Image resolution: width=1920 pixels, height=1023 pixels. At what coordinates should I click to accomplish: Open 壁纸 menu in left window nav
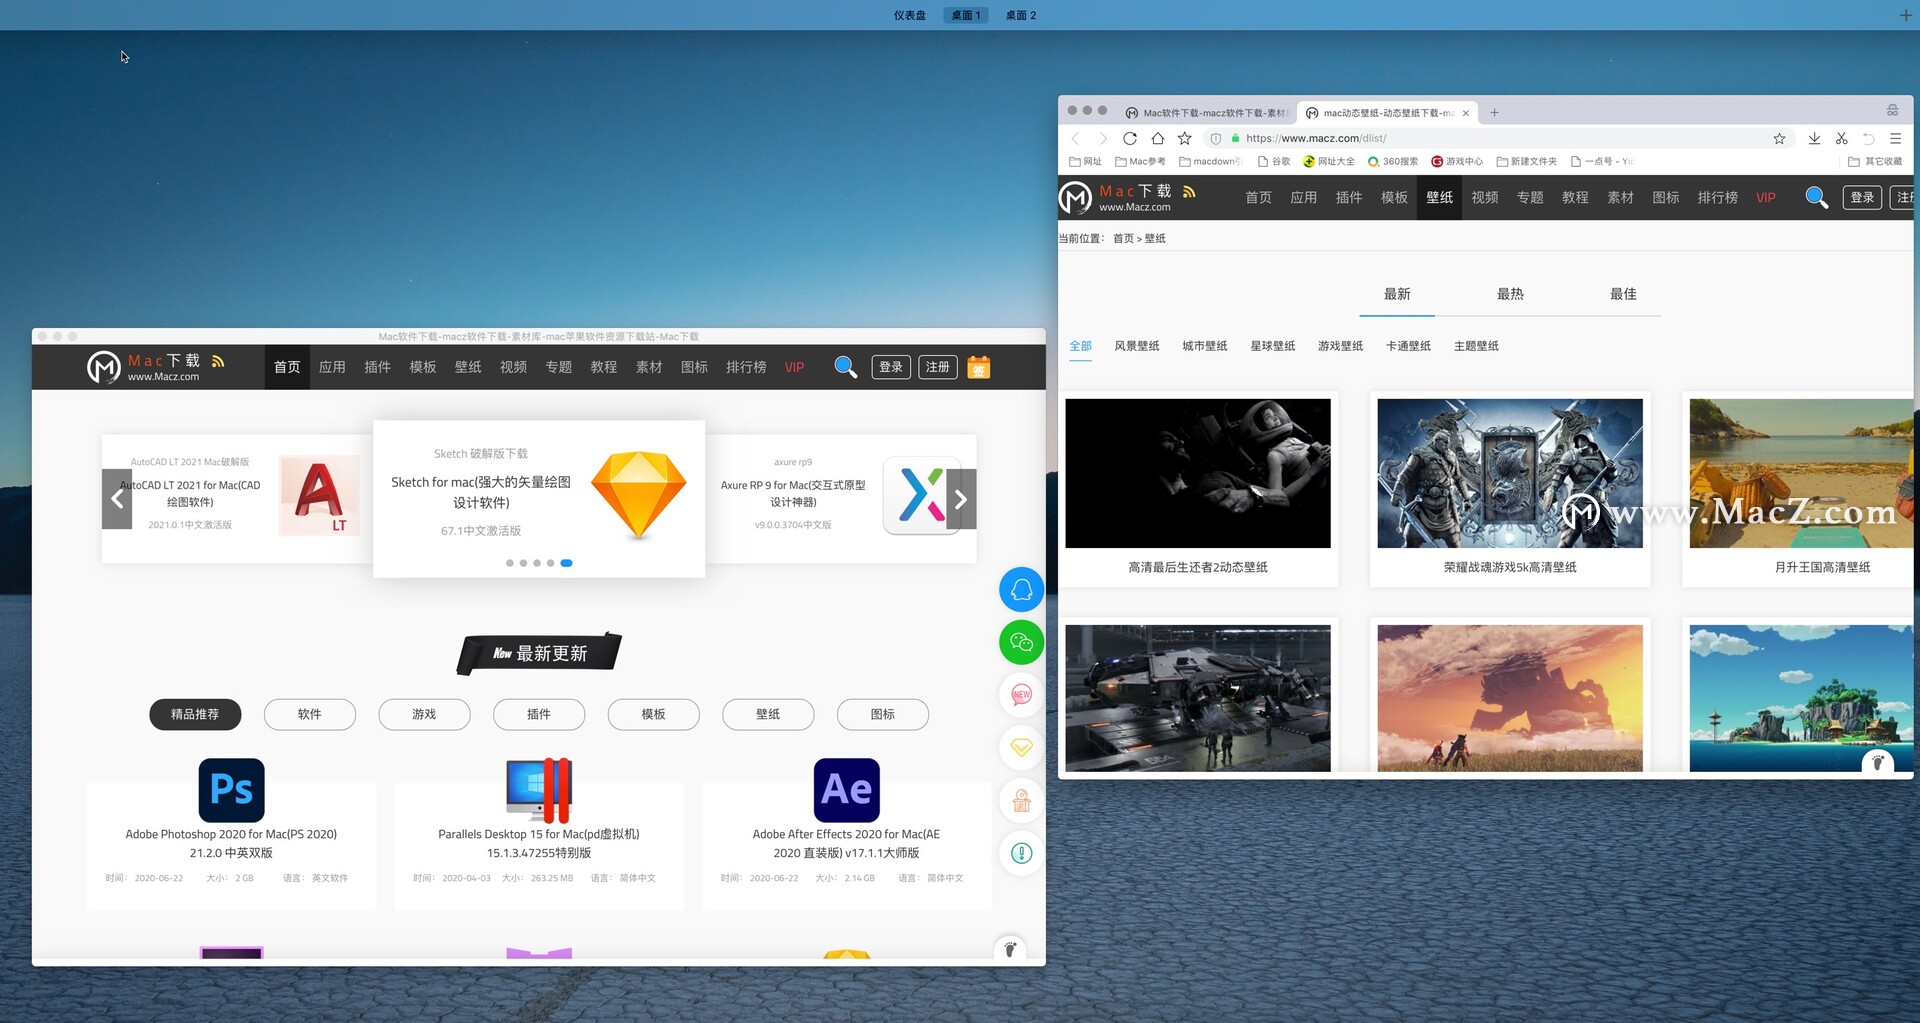[x=468, y=367]
